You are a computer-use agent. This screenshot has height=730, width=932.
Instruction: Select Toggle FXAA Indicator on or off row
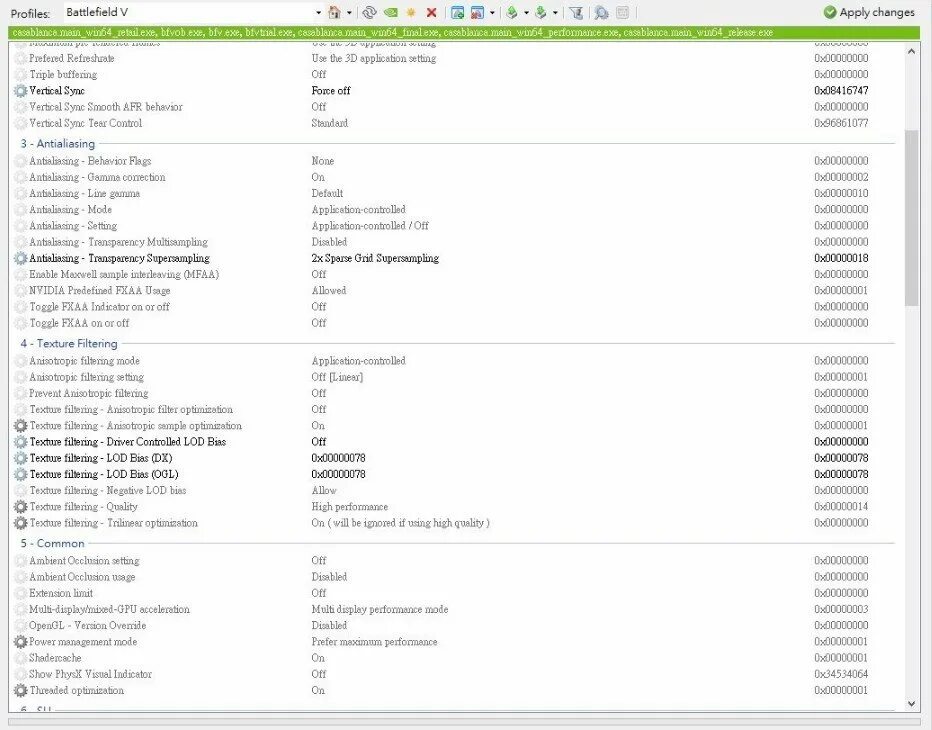(455, 307)
